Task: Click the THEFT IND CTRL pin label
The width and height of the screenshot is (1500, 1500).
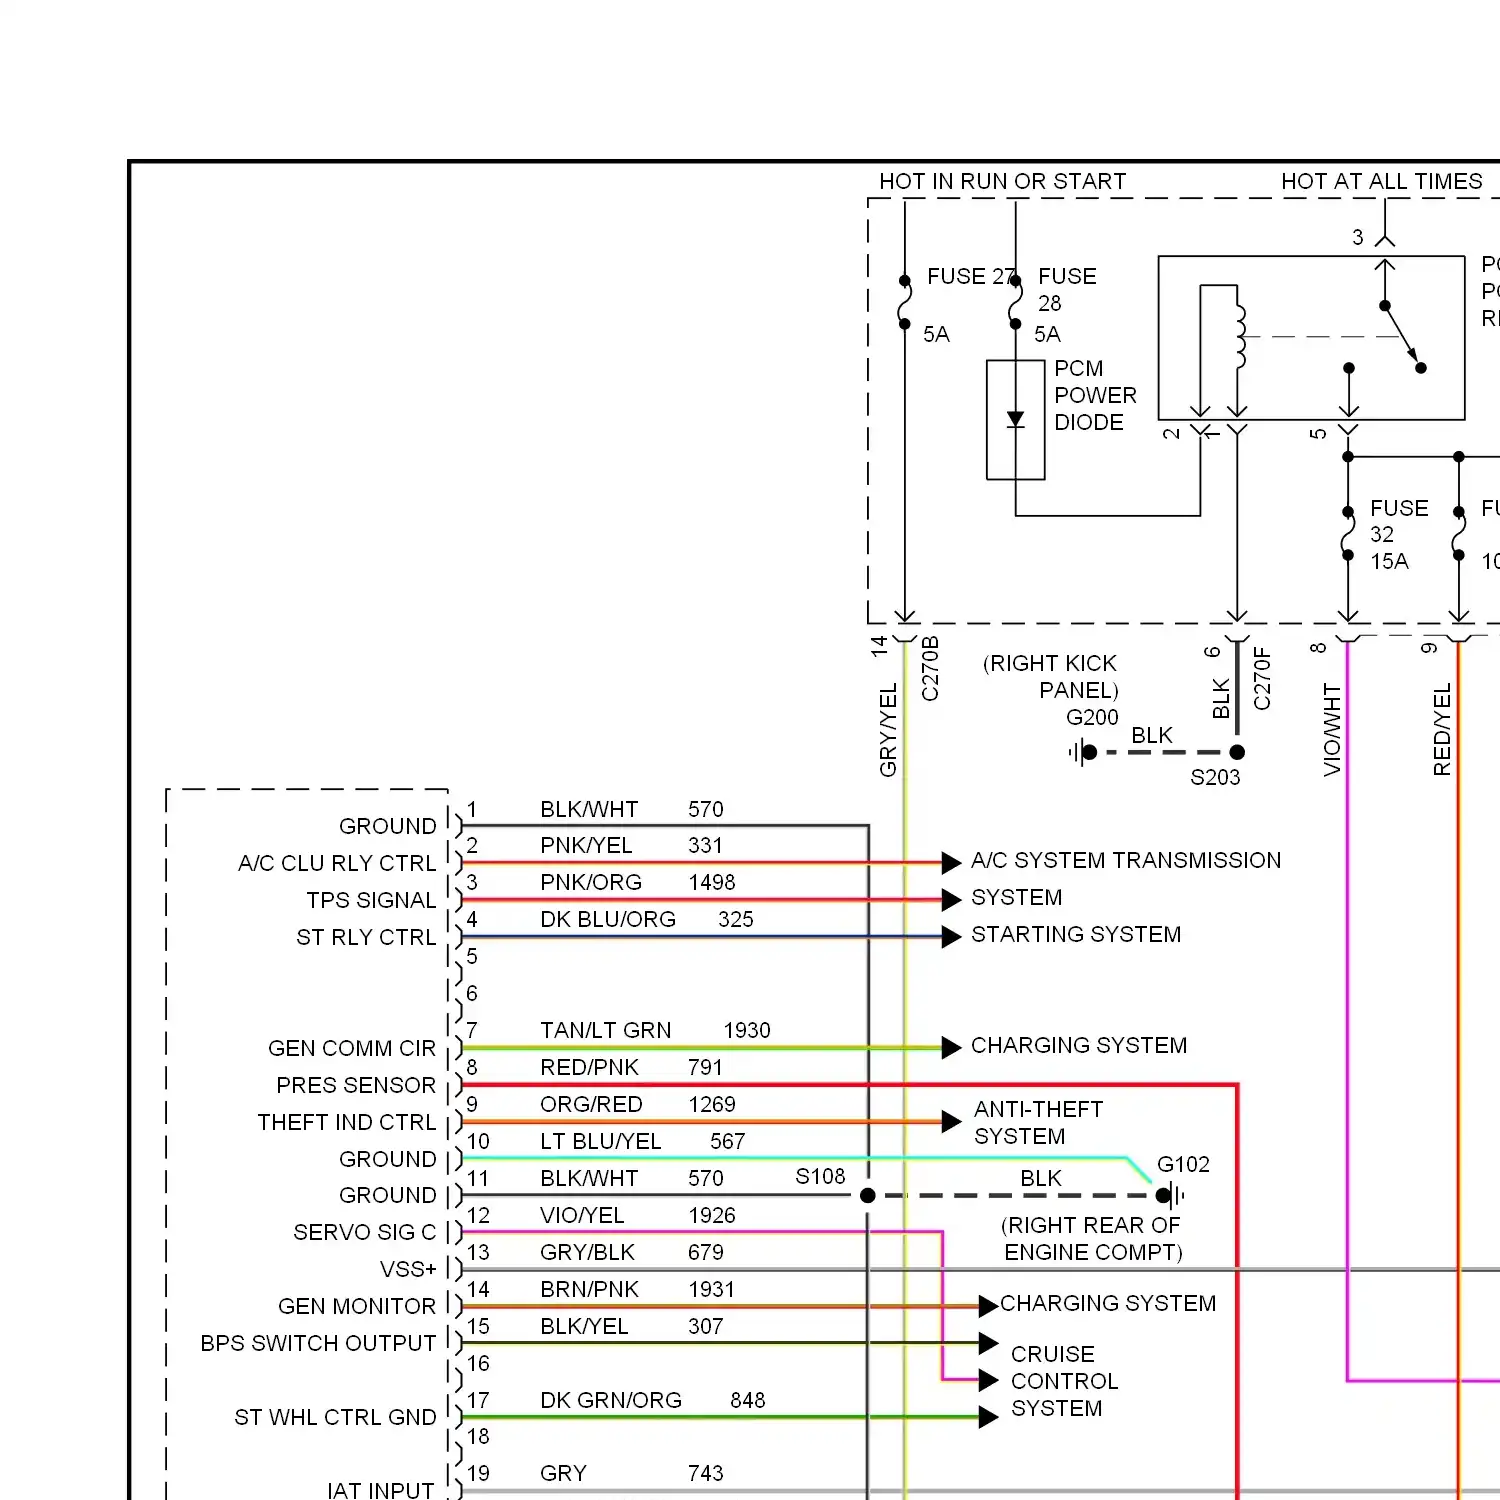Action: [347, 1122]
